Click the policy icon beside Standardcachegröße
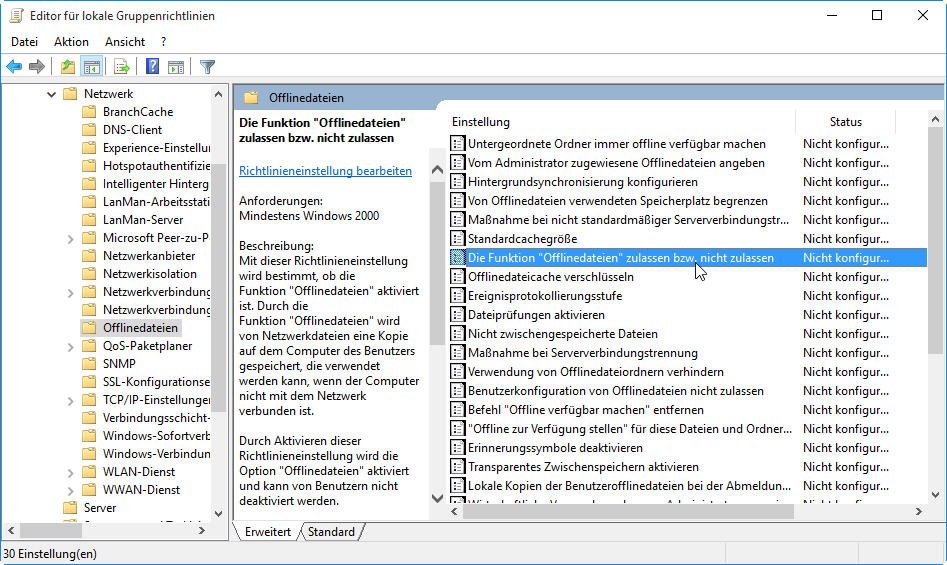 coord(458,238)
